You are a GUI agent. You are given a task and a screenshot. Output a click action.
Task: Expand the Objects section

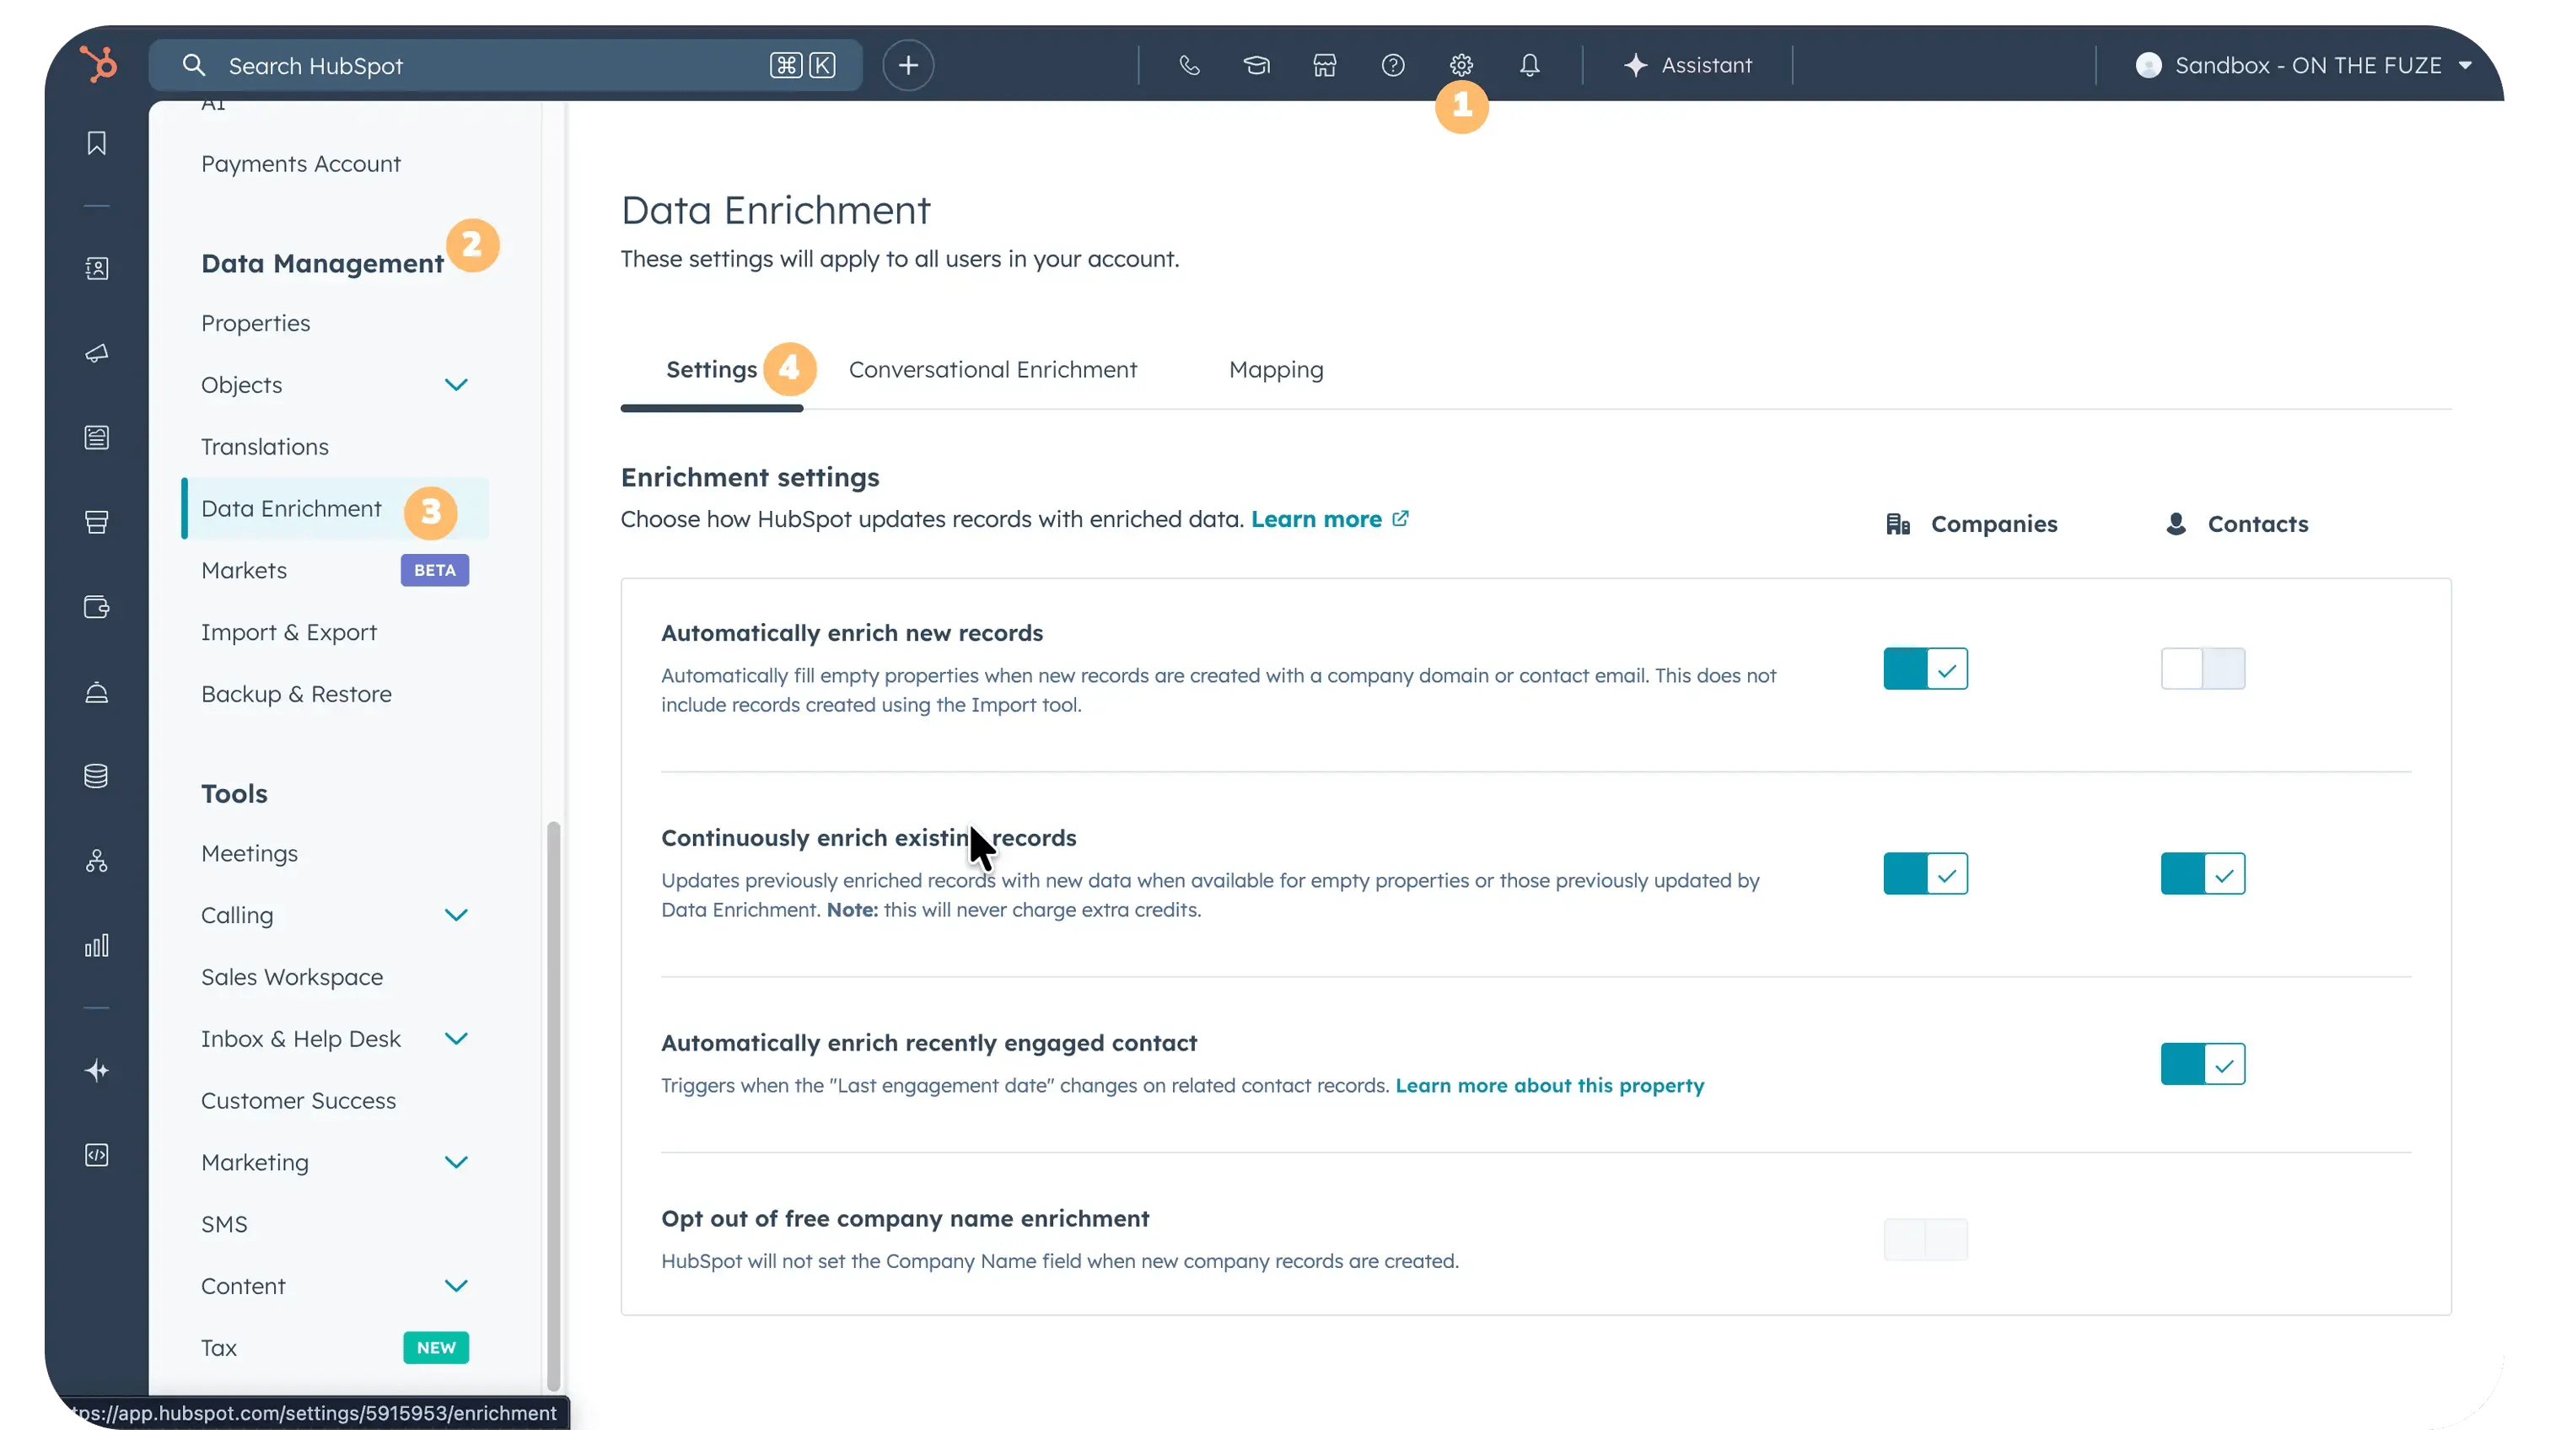[457, 384]
